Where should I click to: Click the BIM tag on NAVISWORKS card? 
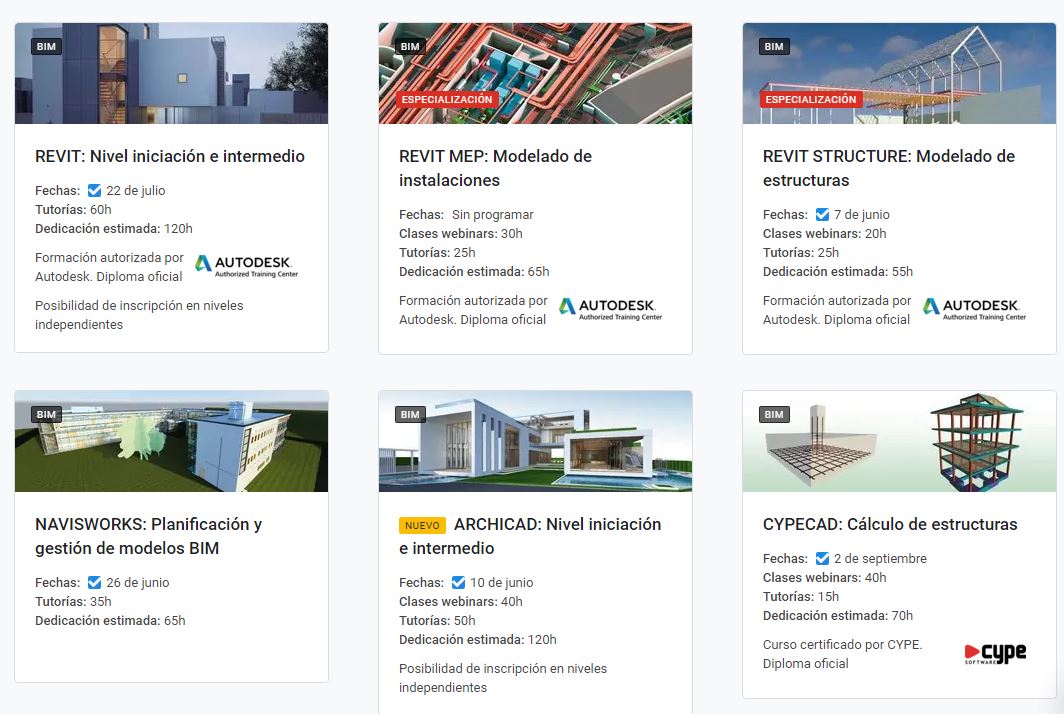click(46, 414)
